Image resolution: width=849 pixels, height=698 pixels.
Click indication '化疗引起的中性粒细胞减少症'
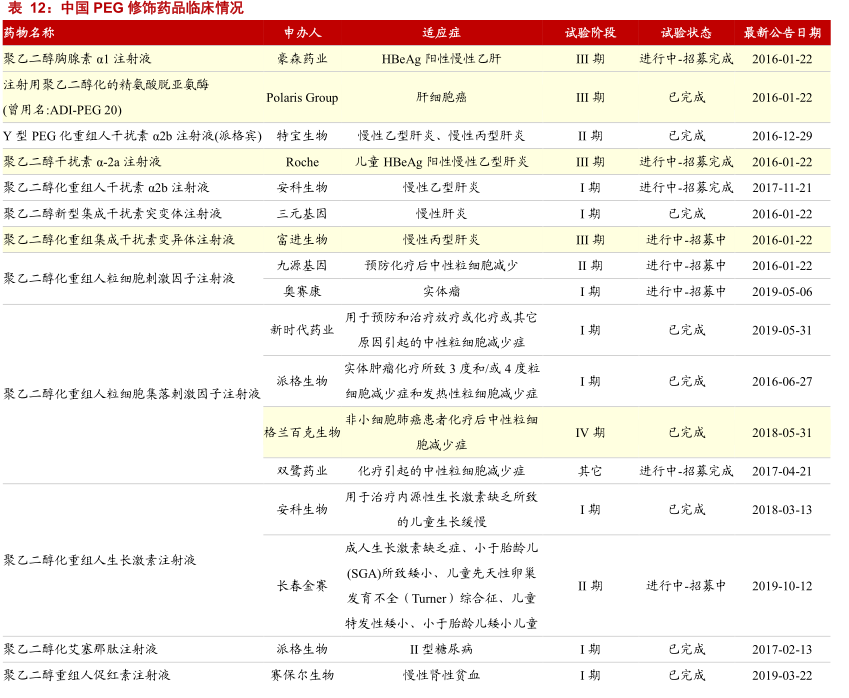pos(441,471)
